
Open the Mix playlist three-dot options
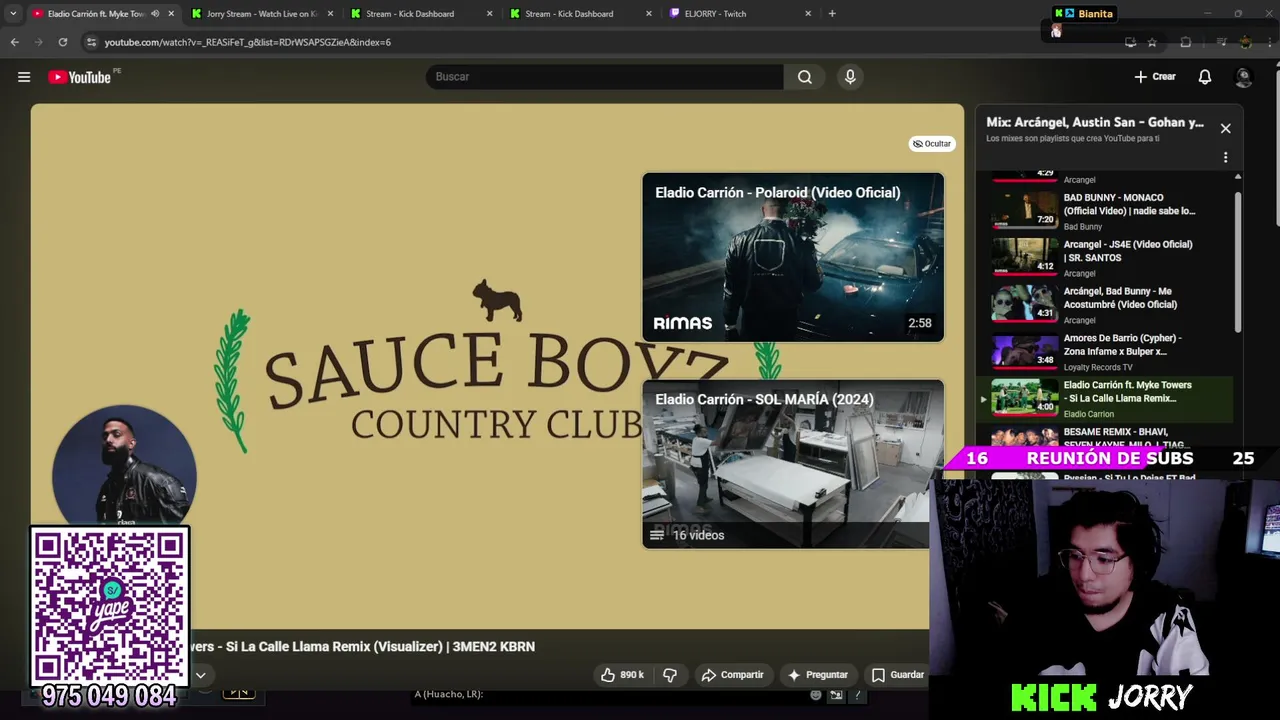[x=1225, y=157]
